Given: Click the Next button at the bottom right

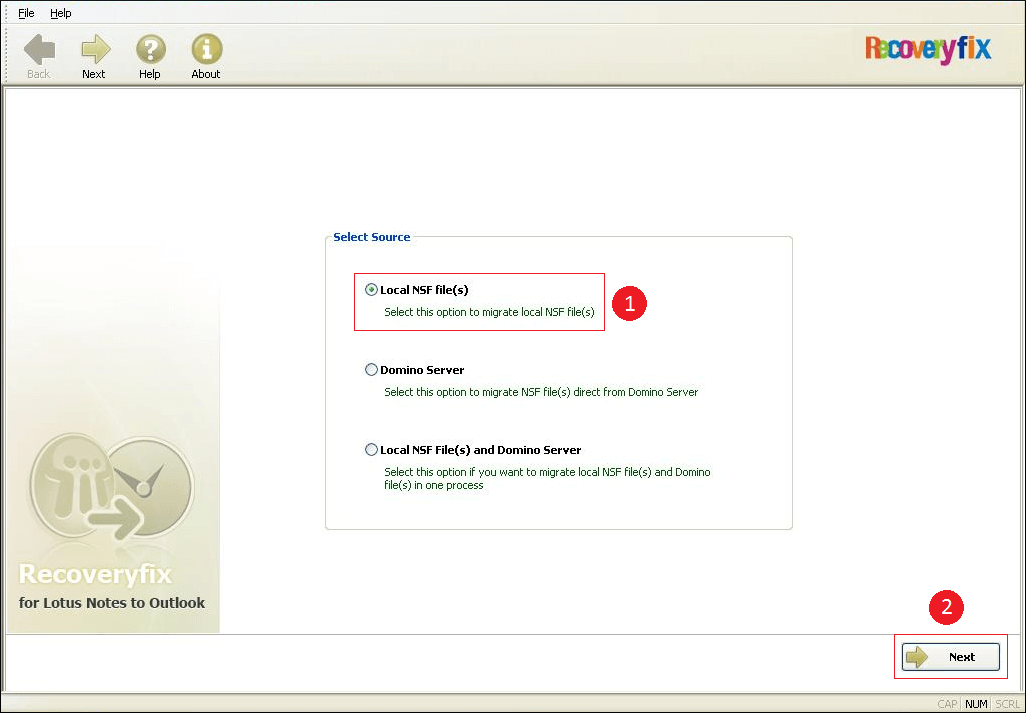Looking at the screenshot, I should [x=951, y=657].
